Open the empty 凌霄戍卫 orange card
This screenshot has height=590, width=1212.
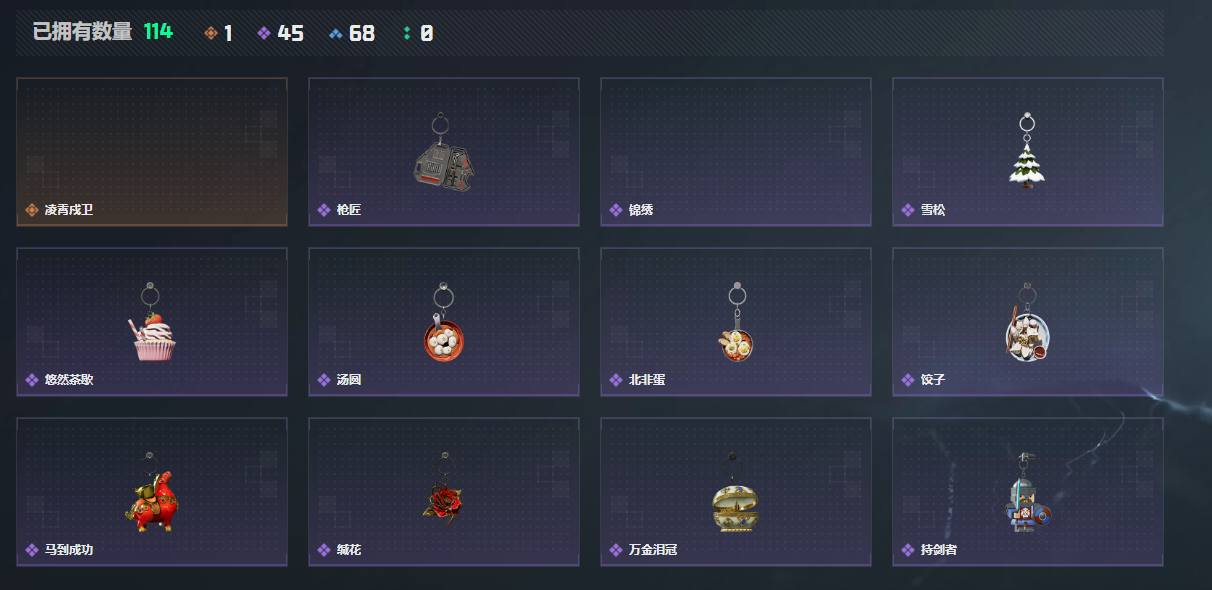point(152,152)
